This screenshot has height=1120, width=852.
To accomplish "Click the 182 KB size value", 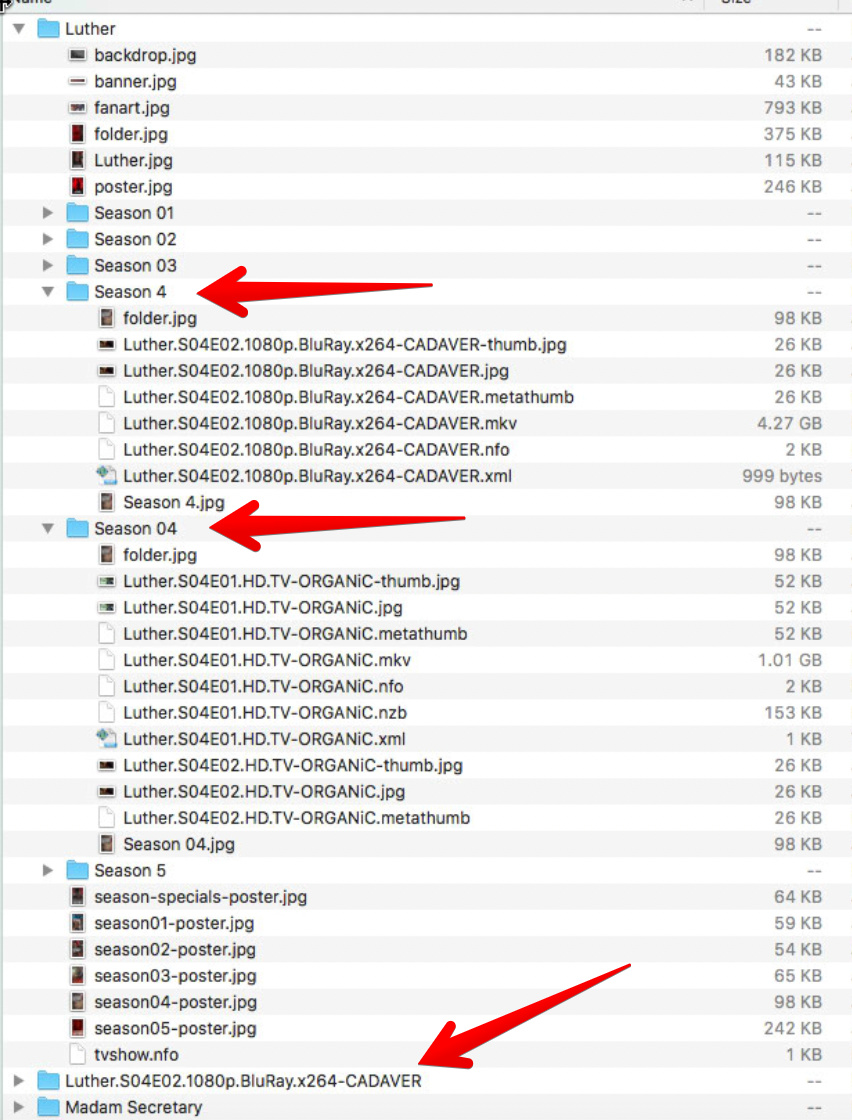I will (793, 55).
